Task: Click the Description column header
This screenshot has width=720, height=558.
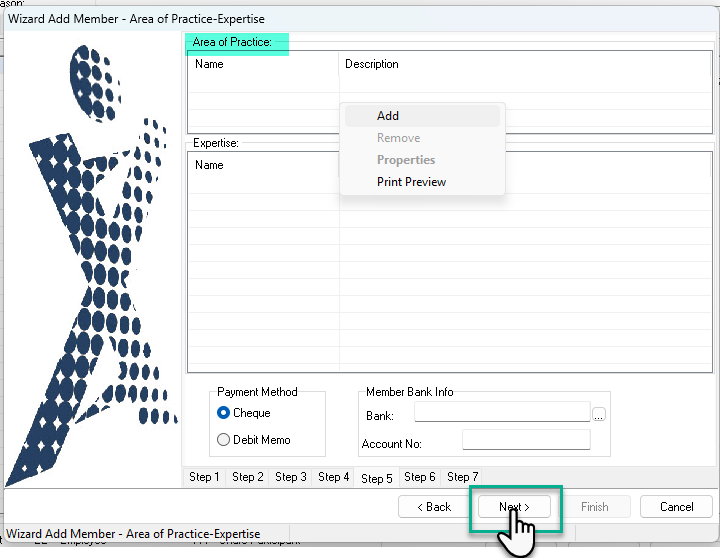Action: (x=525, y=64)
